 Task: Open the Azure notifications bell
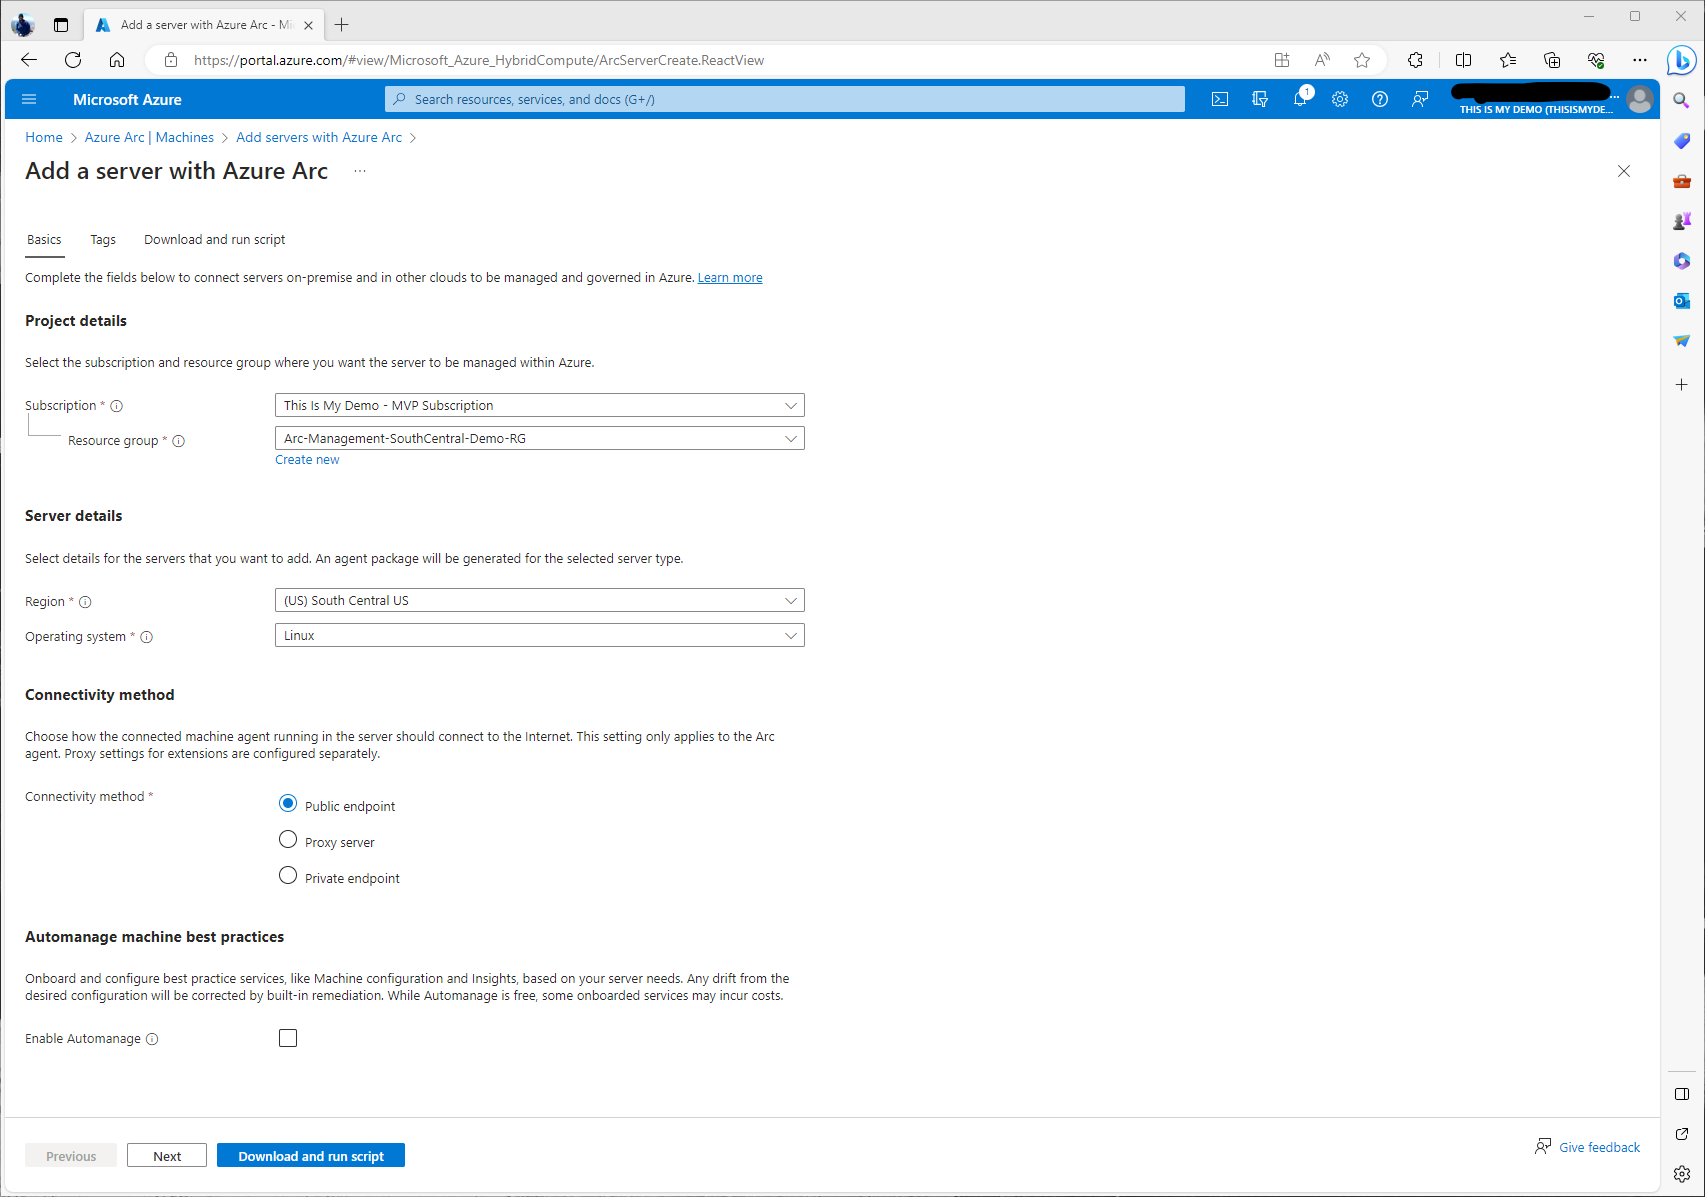point(1300,99)
